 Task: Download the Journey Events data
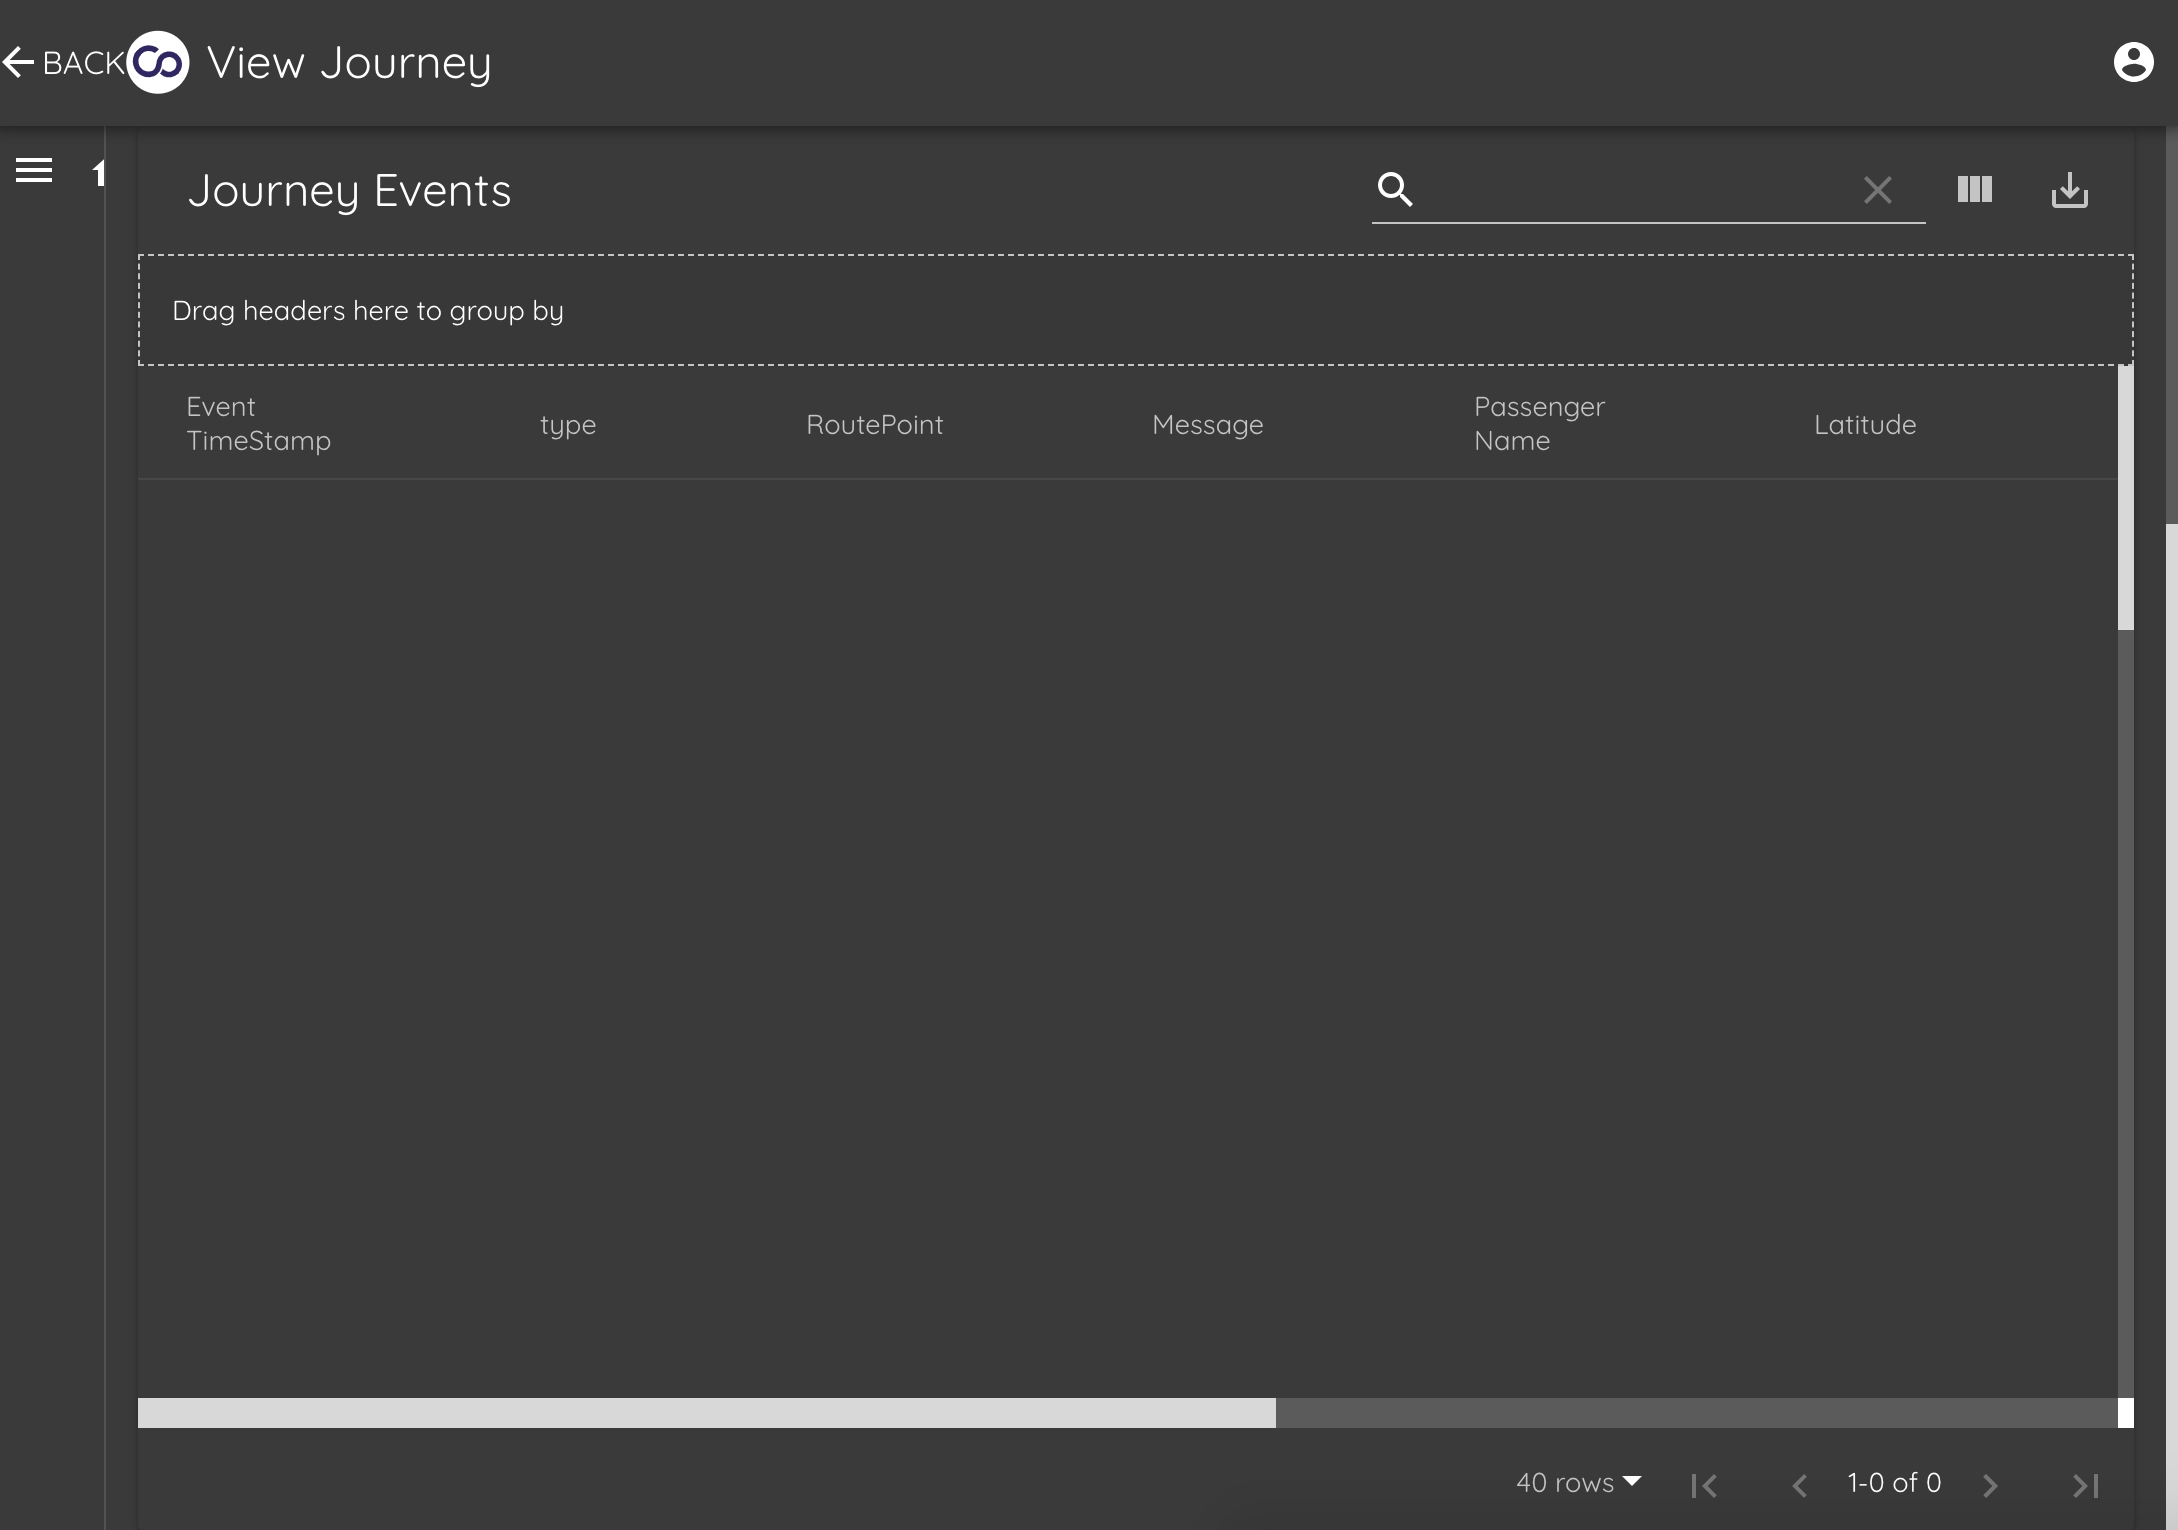(2070, 190)
